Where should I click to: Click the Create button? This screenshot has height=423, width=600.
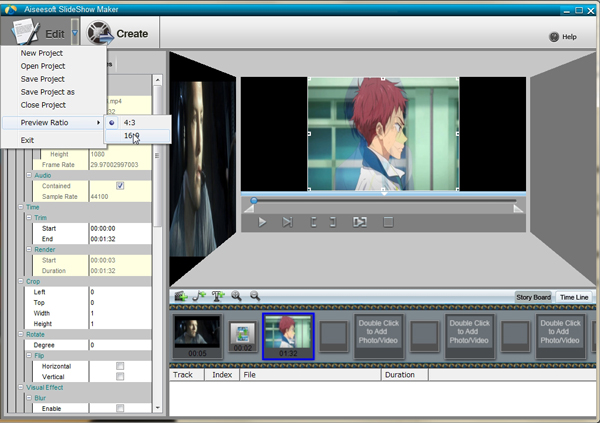(118, 33)
